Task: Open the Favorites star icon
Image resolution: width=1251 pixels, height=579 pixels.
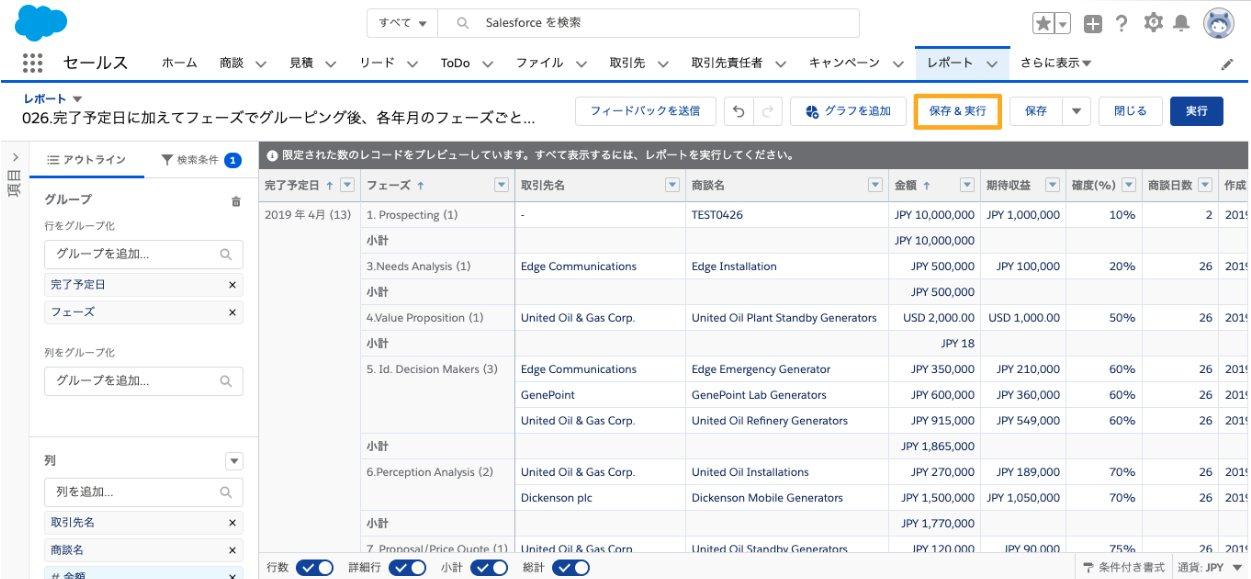Action: [x=1043, y=23]
